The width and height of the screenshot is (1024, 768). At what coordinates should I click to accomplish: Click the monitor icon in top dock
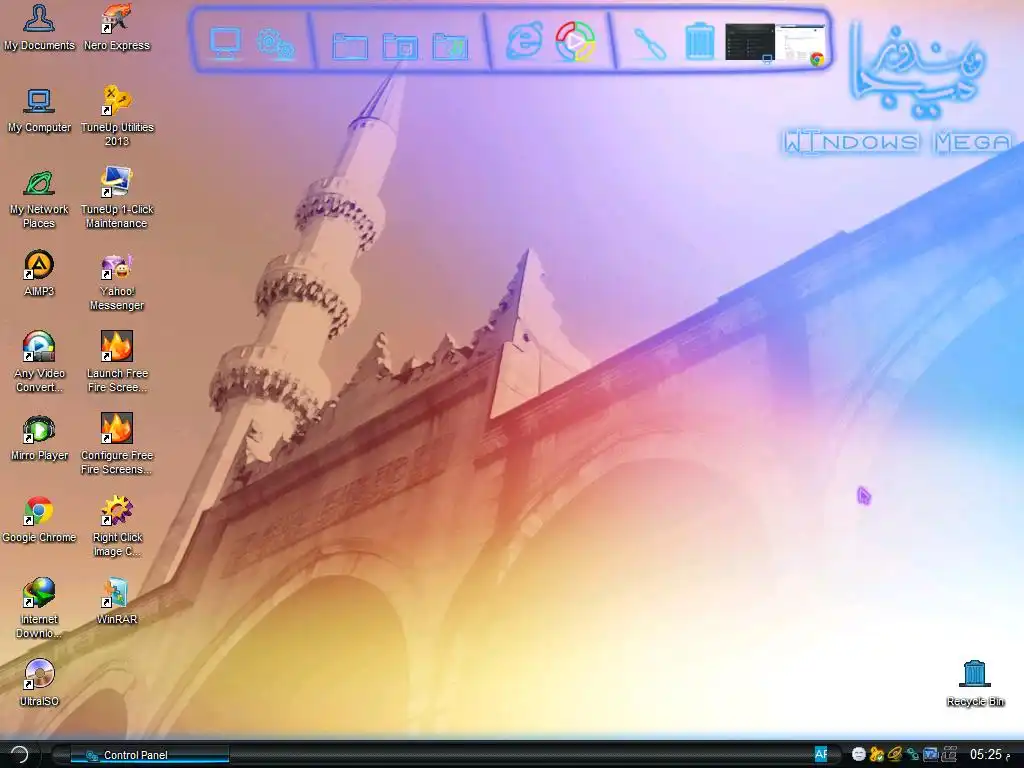[225, 43]
